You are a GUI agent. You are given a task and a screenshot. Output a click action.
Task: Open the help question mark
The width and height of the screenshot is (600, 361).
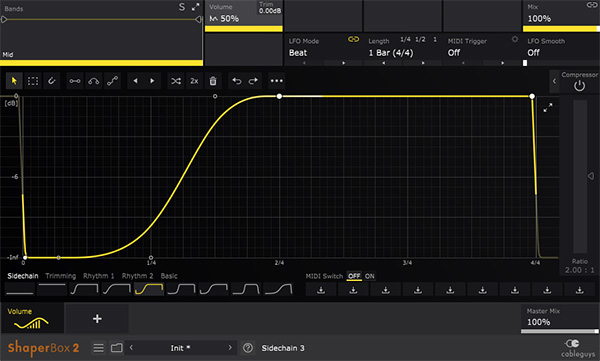click(248, 348)
